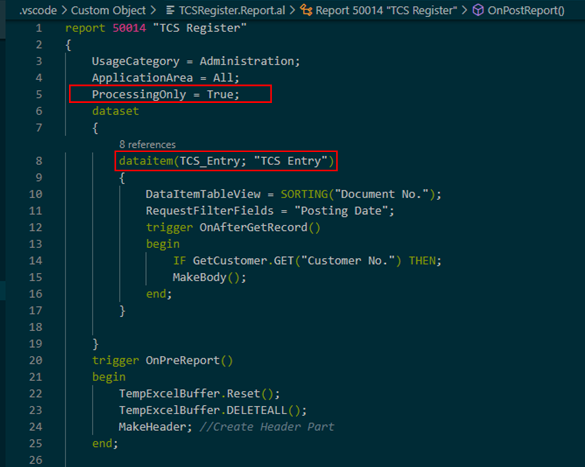This screenshot has width=585, height=467.
Task: Click the cube icon before OnPostReport()
Action: [478, 10]
